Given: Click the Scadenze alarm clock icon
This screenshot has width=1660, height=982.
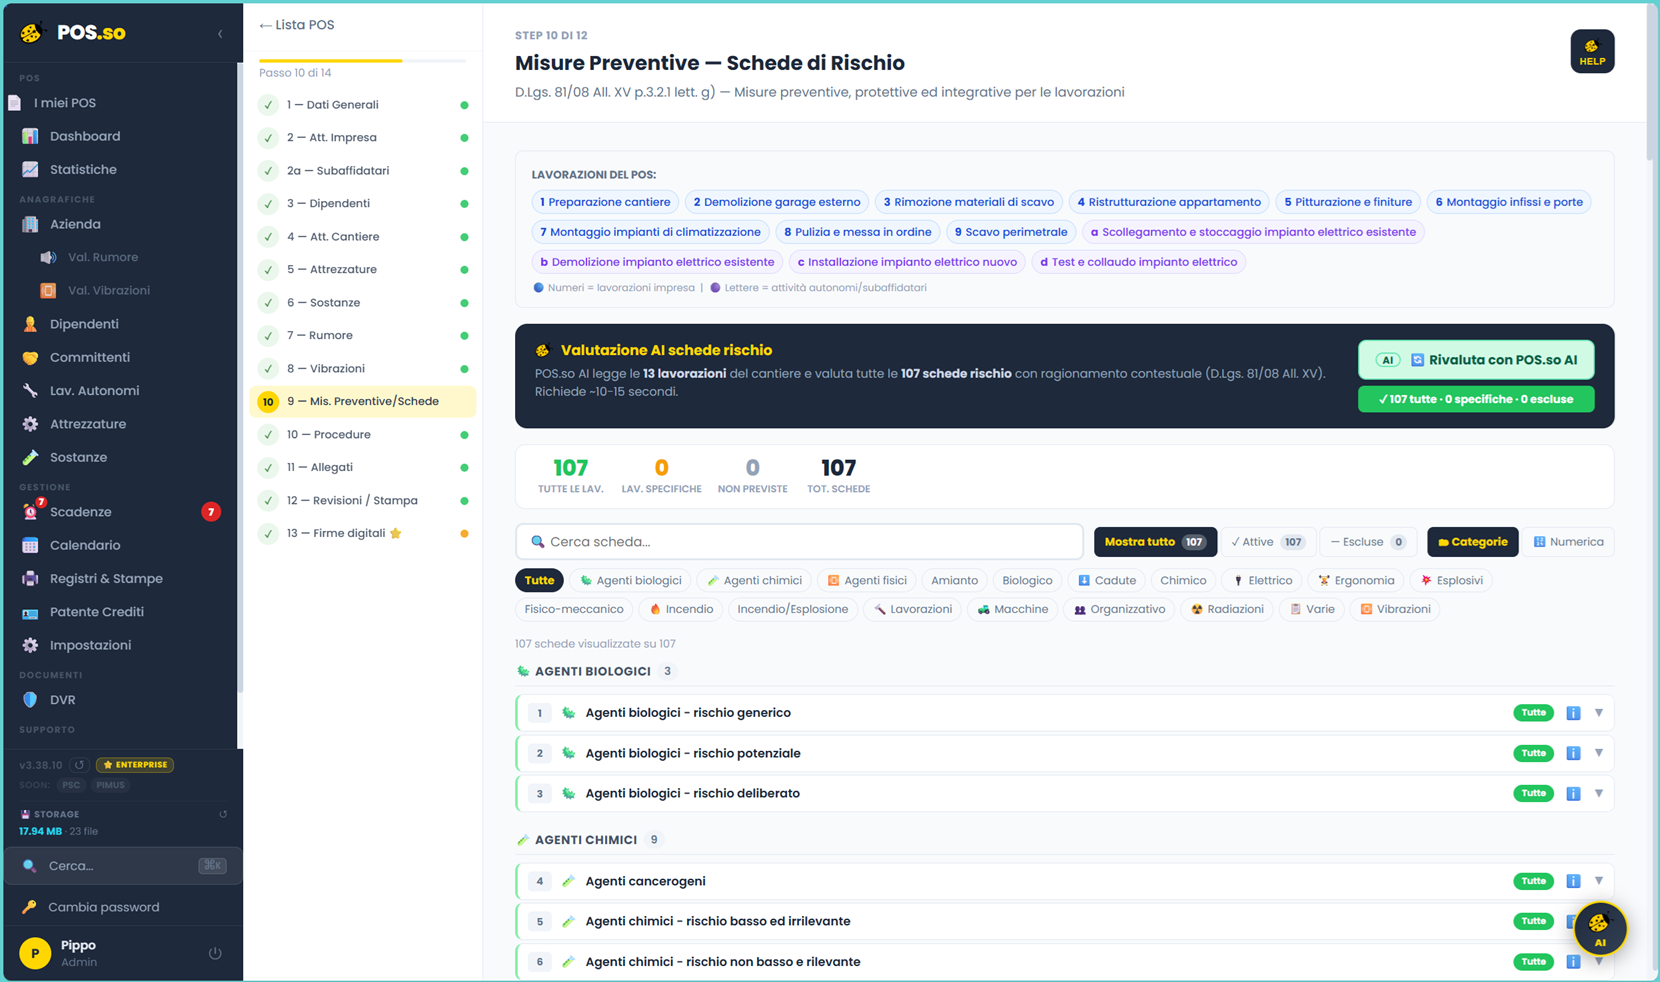Looking at the screenshot, I should click(x=30, y=512).
